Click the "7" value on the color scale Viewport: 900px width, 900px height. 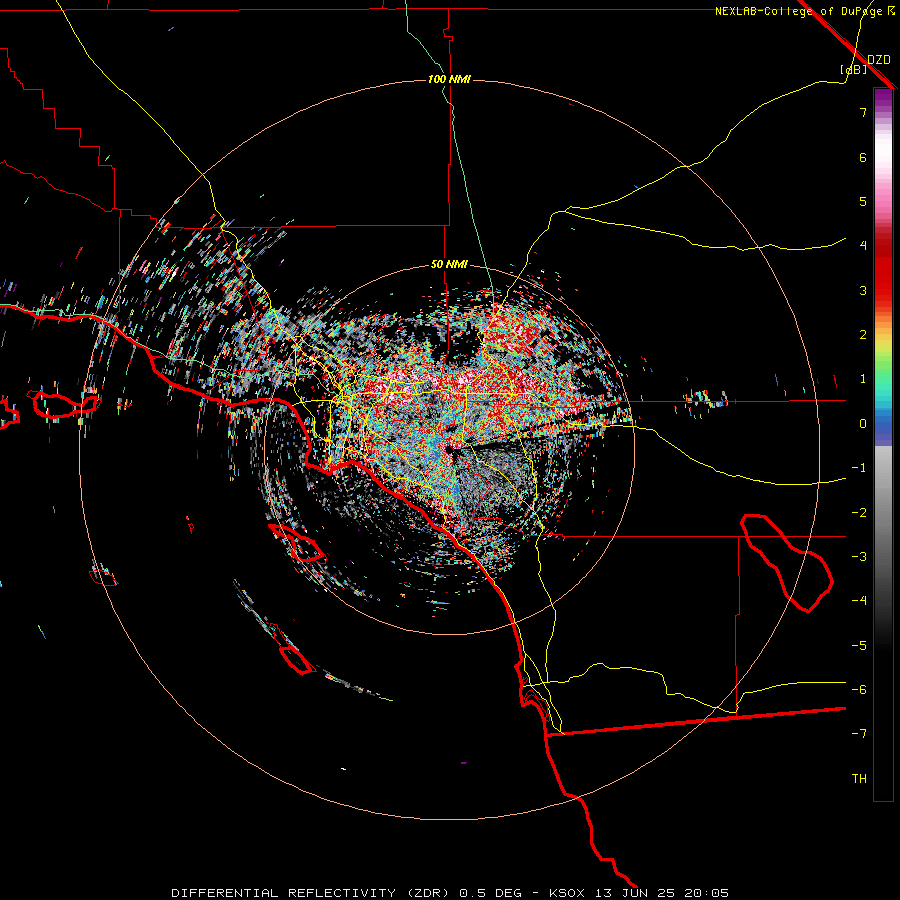tap(863, 112)
